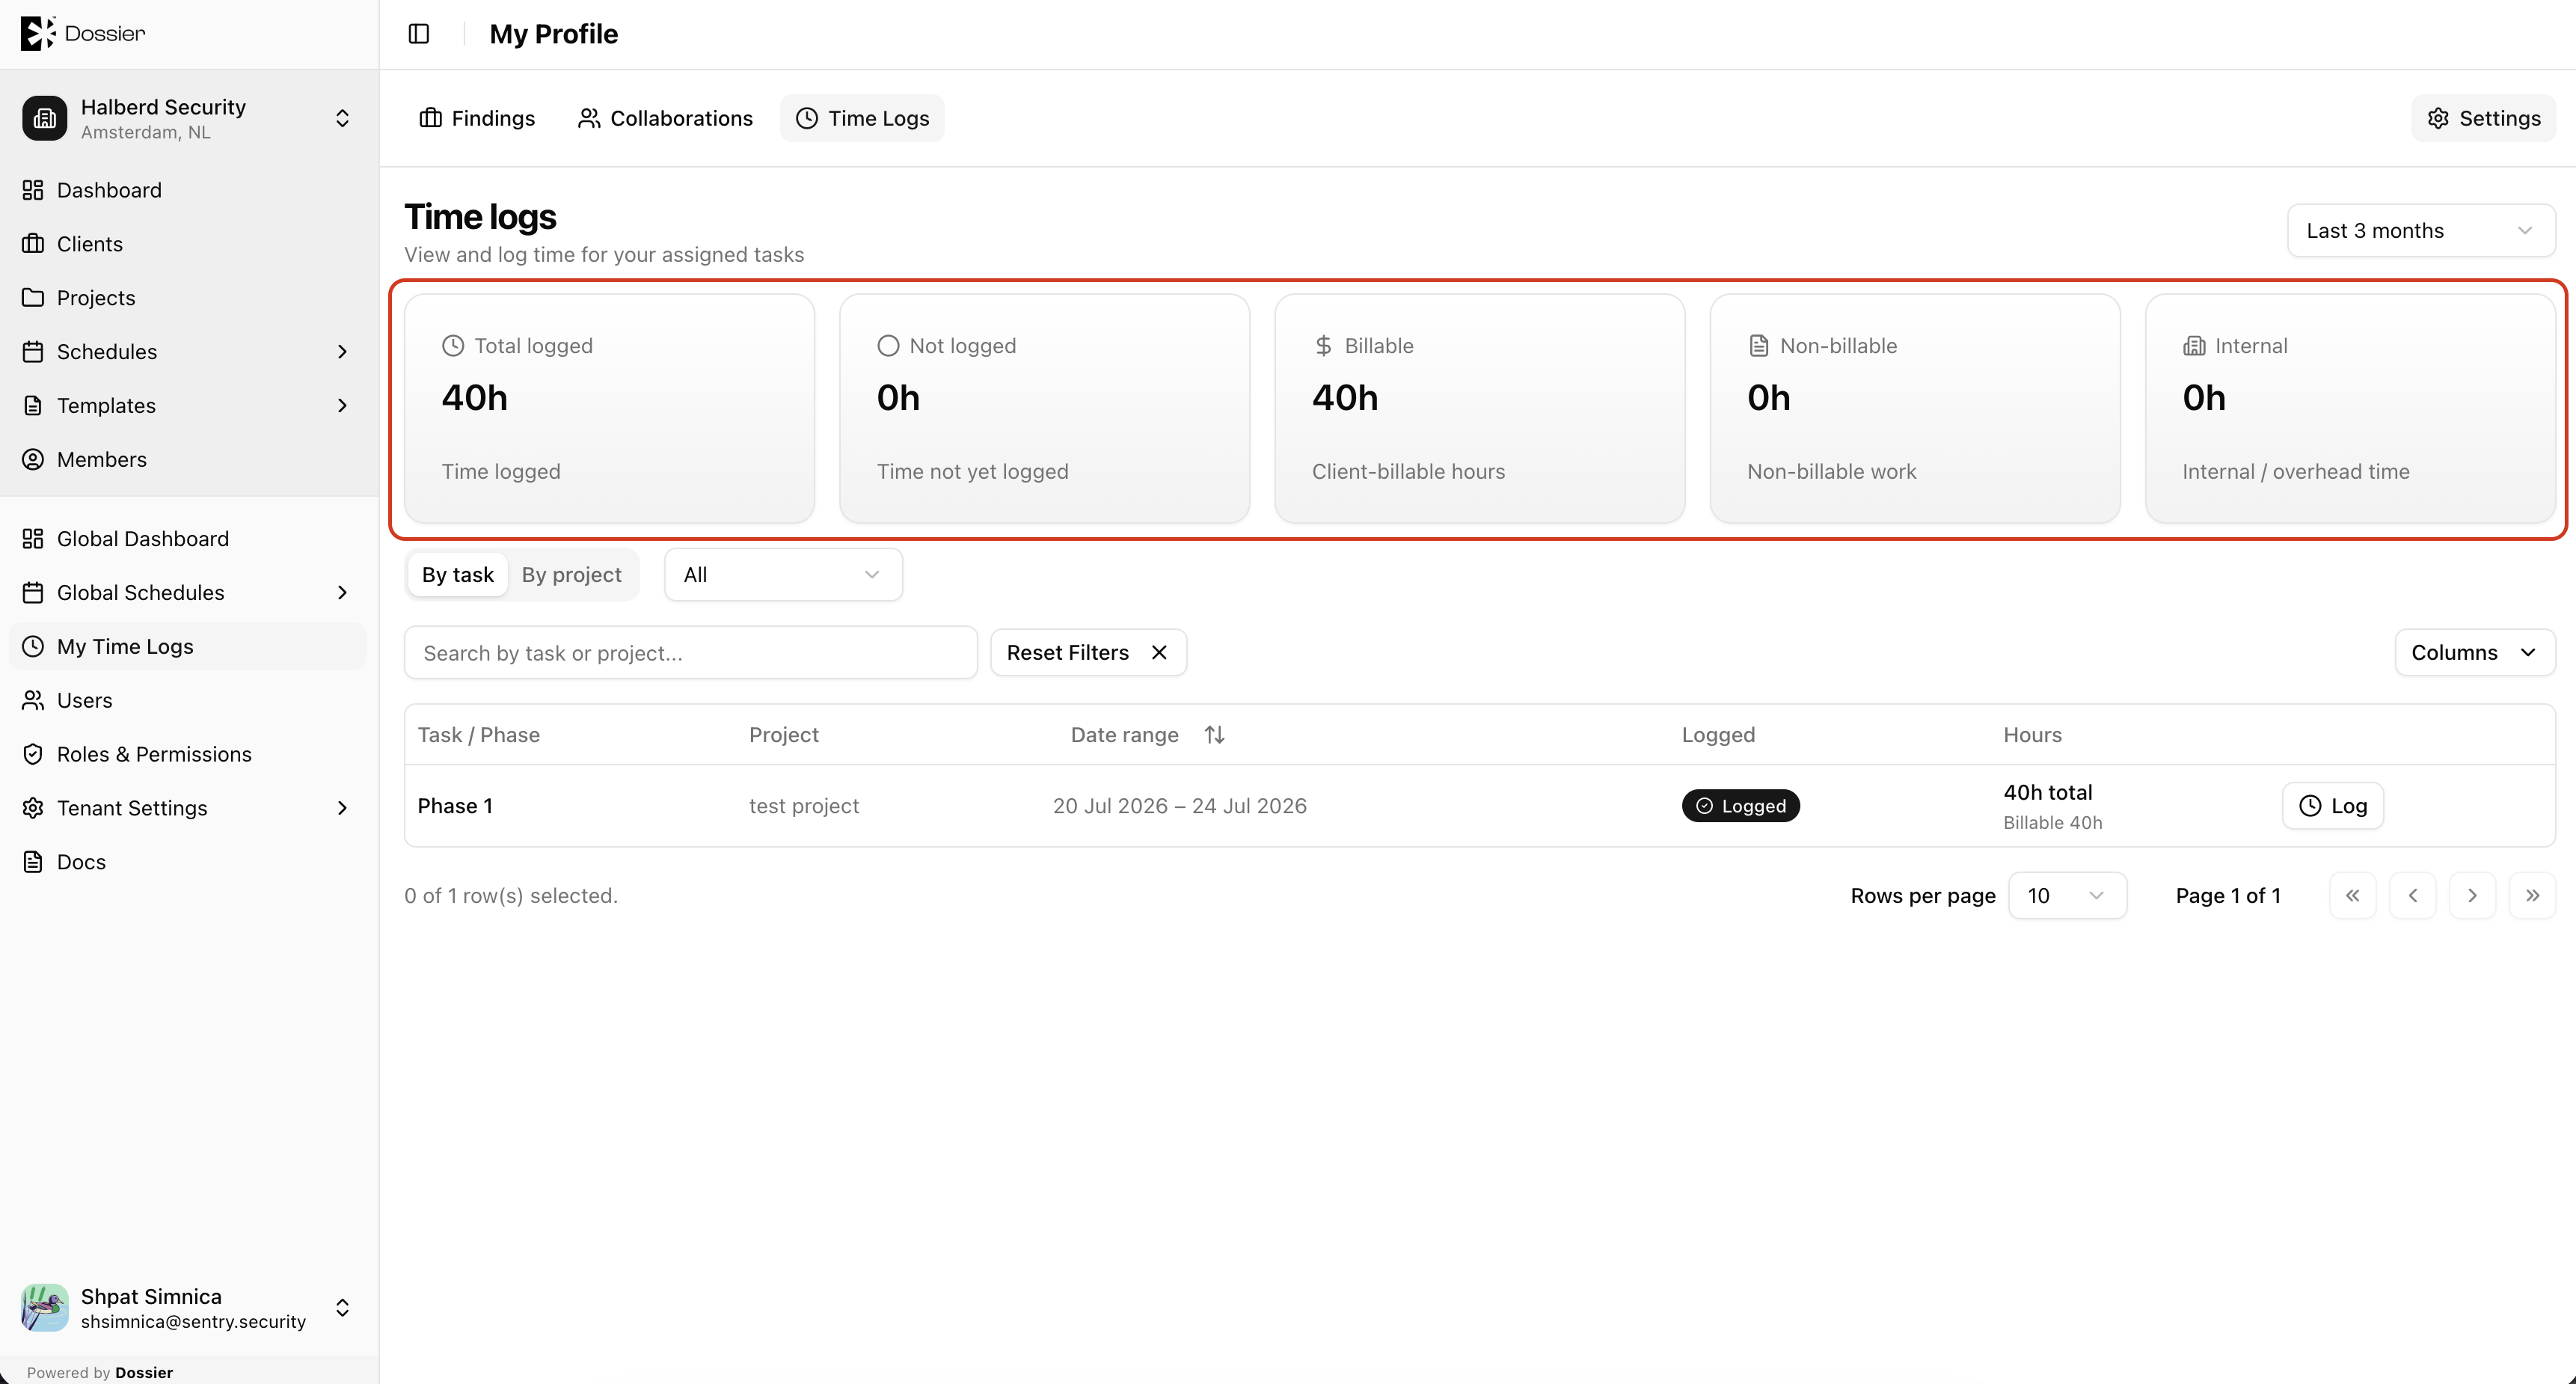Expand the Templates submenu
The width and height of the screenshot is (2576, 1384).
point(342,406)
